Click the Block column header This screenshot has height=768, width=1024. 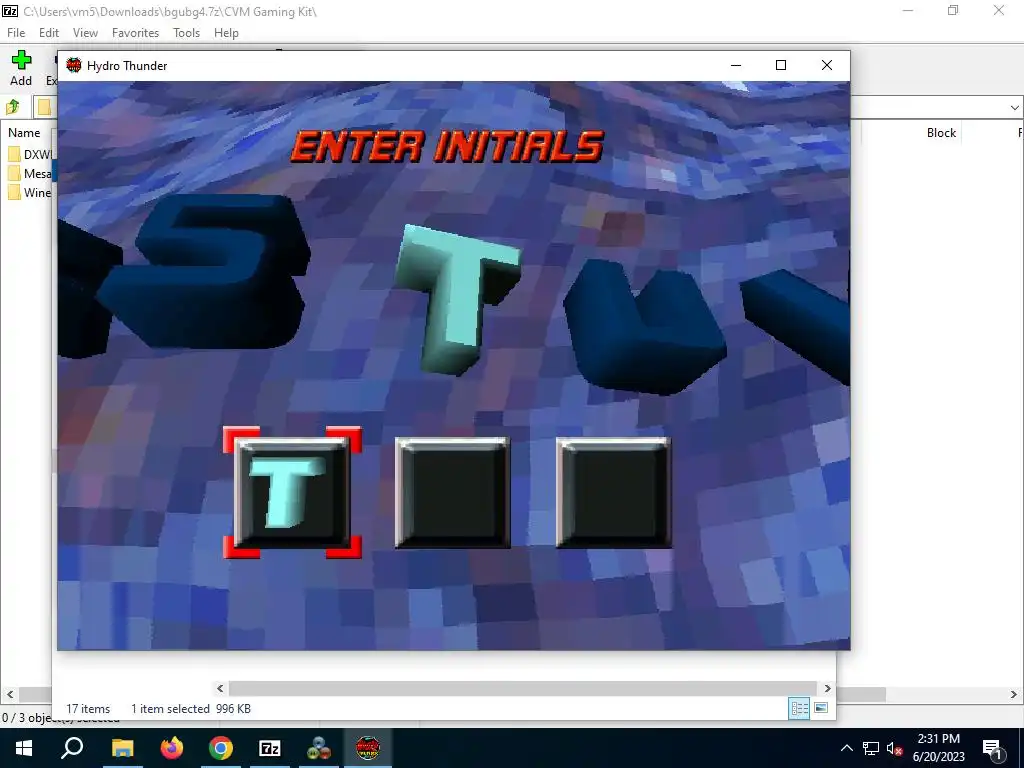(x=941, y=133)
